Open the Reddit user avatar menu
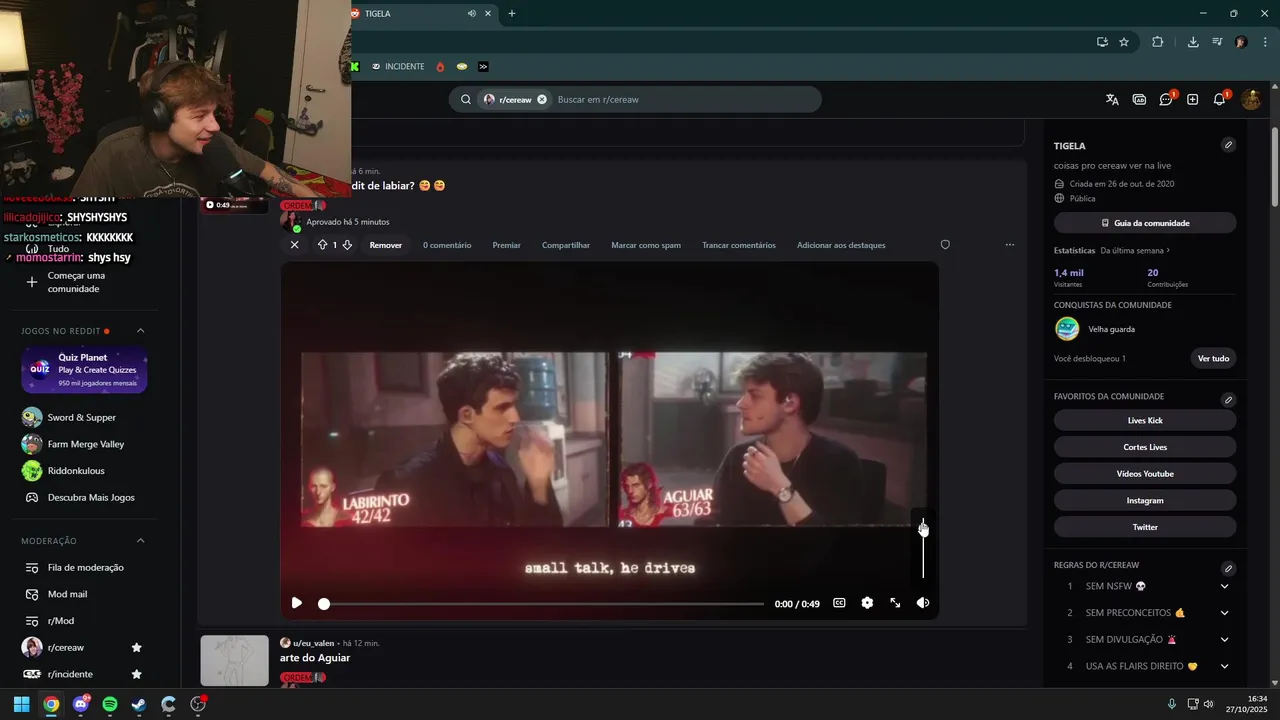 (1251, 99)
